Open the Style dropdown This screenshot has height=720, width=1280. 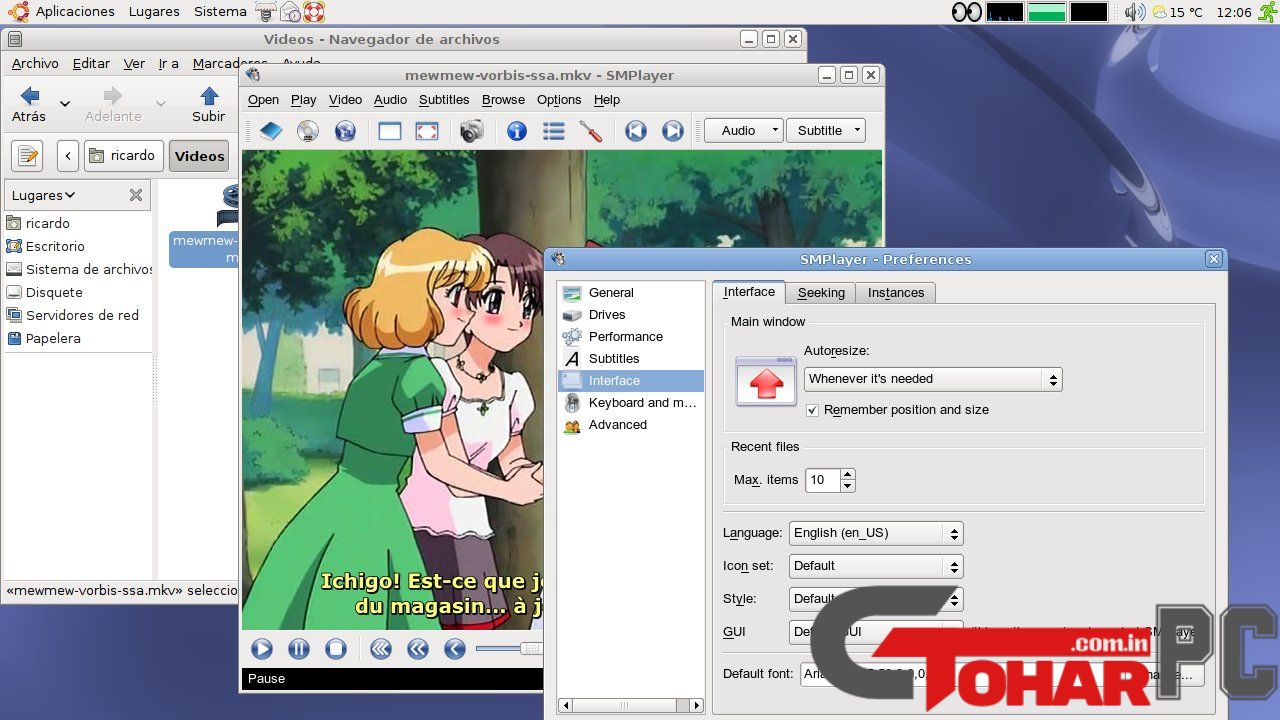[x=876, y=599]
